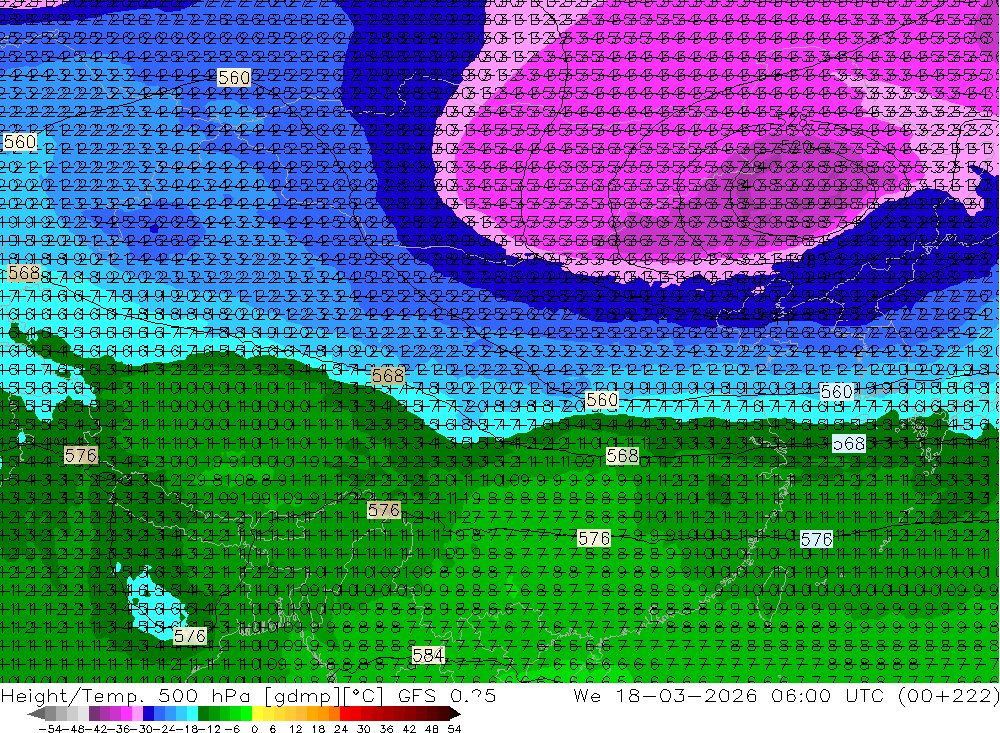Click the '54' scale value at colorbar end

tap(454, 729)
